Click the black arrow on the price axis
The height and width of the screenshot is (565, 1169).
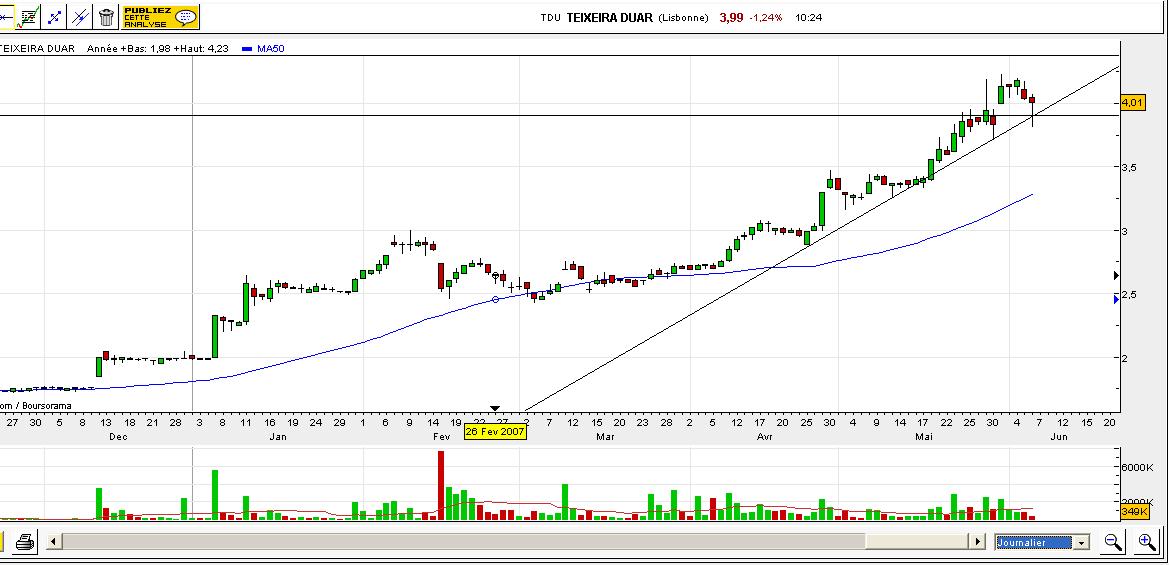(1116, 276)
